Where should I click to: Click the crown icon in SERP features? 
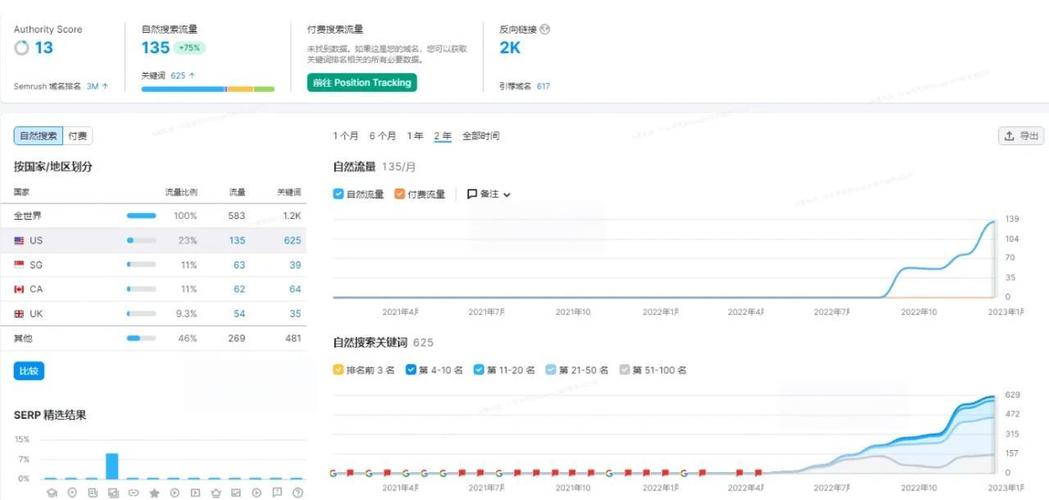[215, 492]
